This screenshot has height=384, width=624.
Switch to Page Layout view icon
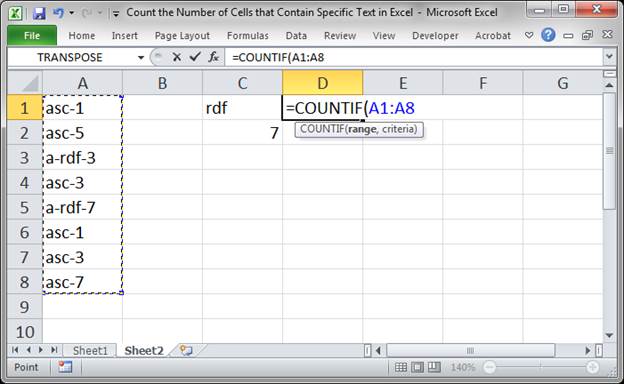(x=417, y=367)
